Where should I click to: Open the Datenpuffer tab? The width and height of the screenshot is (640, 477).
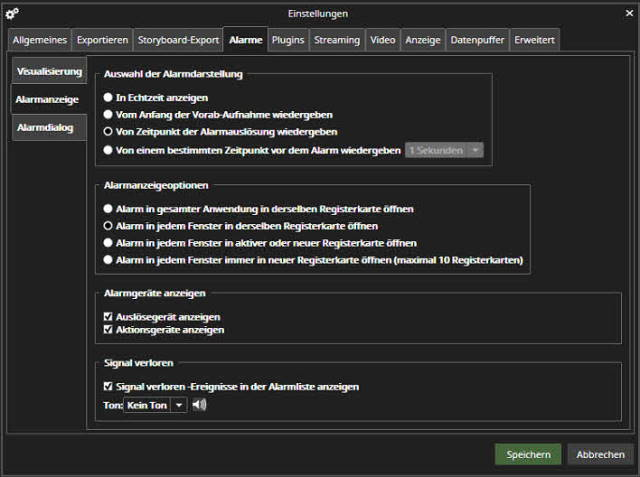pos(477,40)
